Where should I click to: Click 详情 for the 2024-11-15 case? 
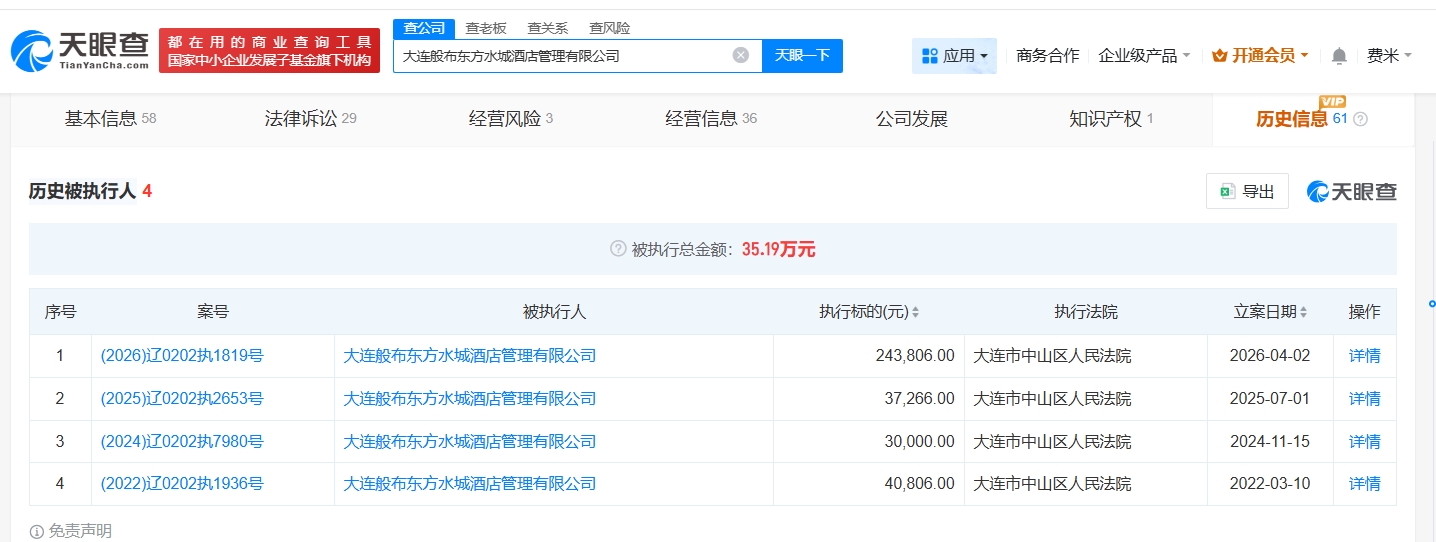(x=1364, y=442)
